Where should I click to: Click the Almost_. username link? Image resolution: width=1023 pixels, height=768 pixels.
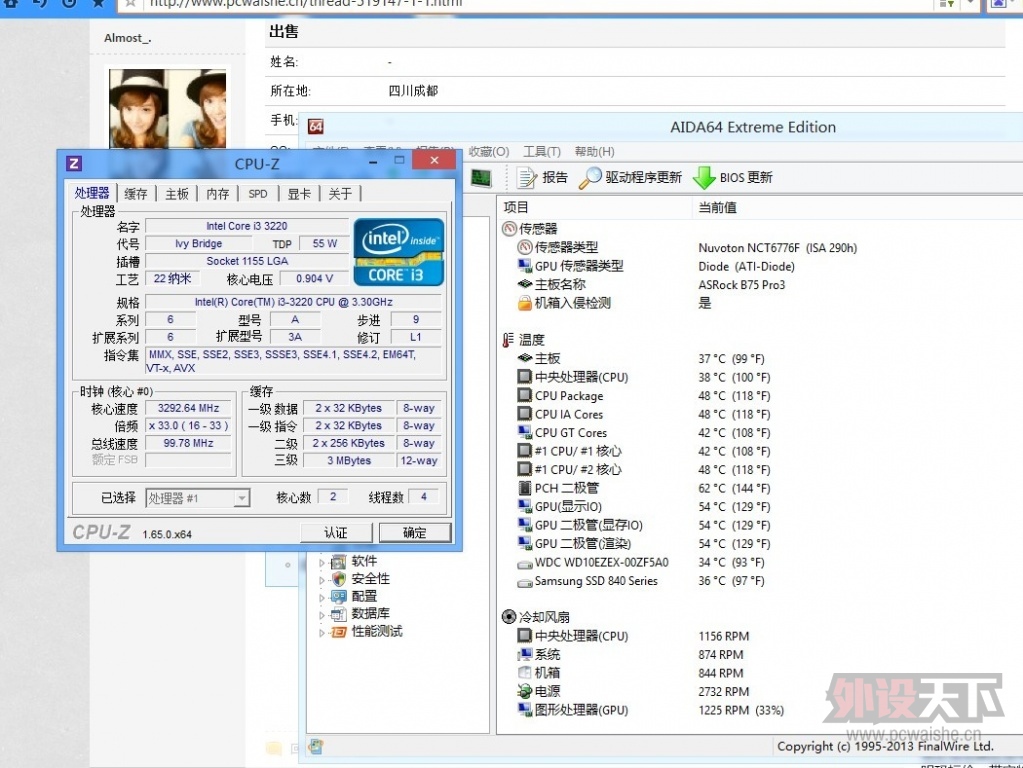pos(128,38)
